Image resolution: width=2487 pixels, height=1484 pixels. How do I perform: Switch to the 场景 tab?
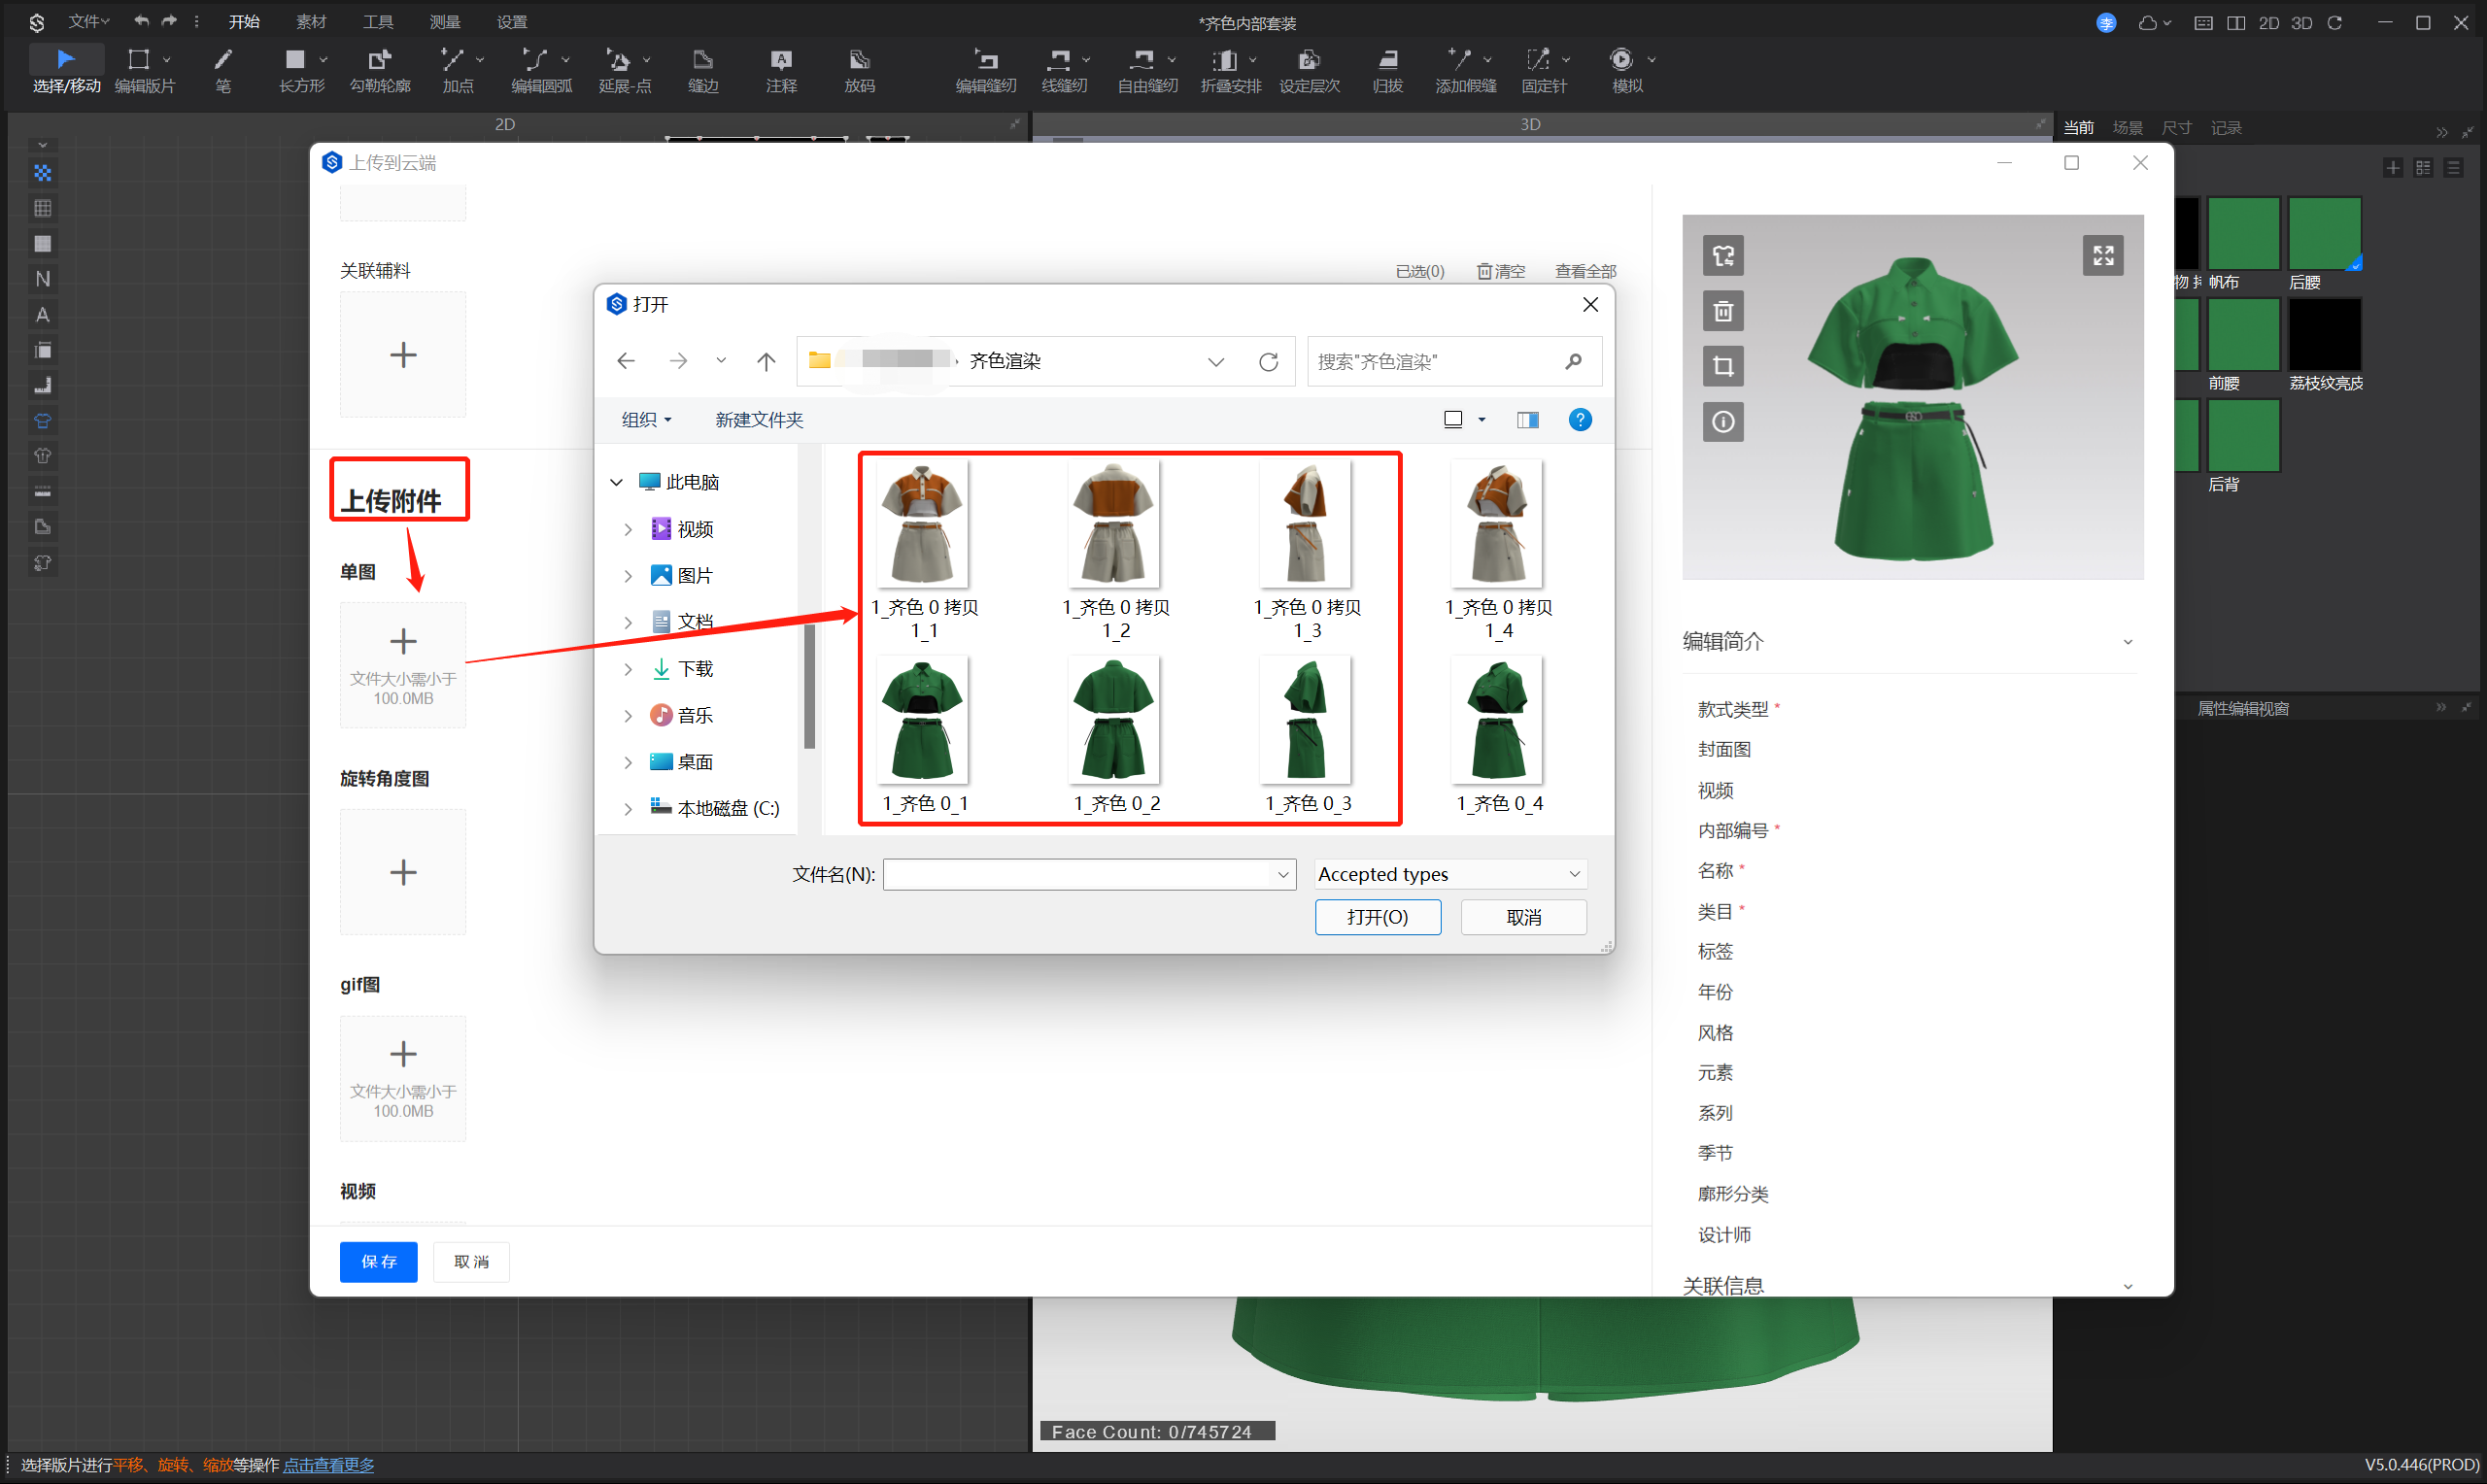click(2127, 128)
